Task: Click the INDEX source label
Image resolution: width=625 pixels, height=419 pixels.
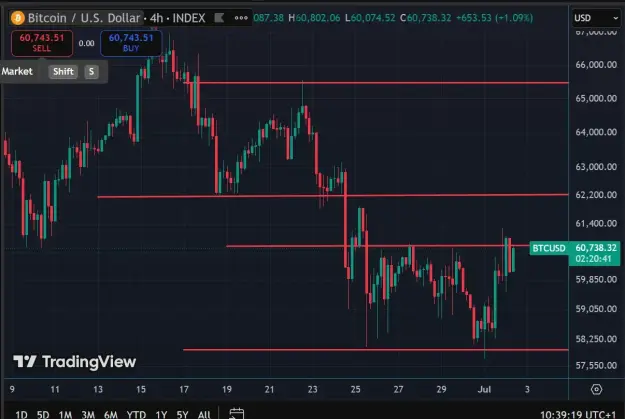Action: [x=189, y=18]
